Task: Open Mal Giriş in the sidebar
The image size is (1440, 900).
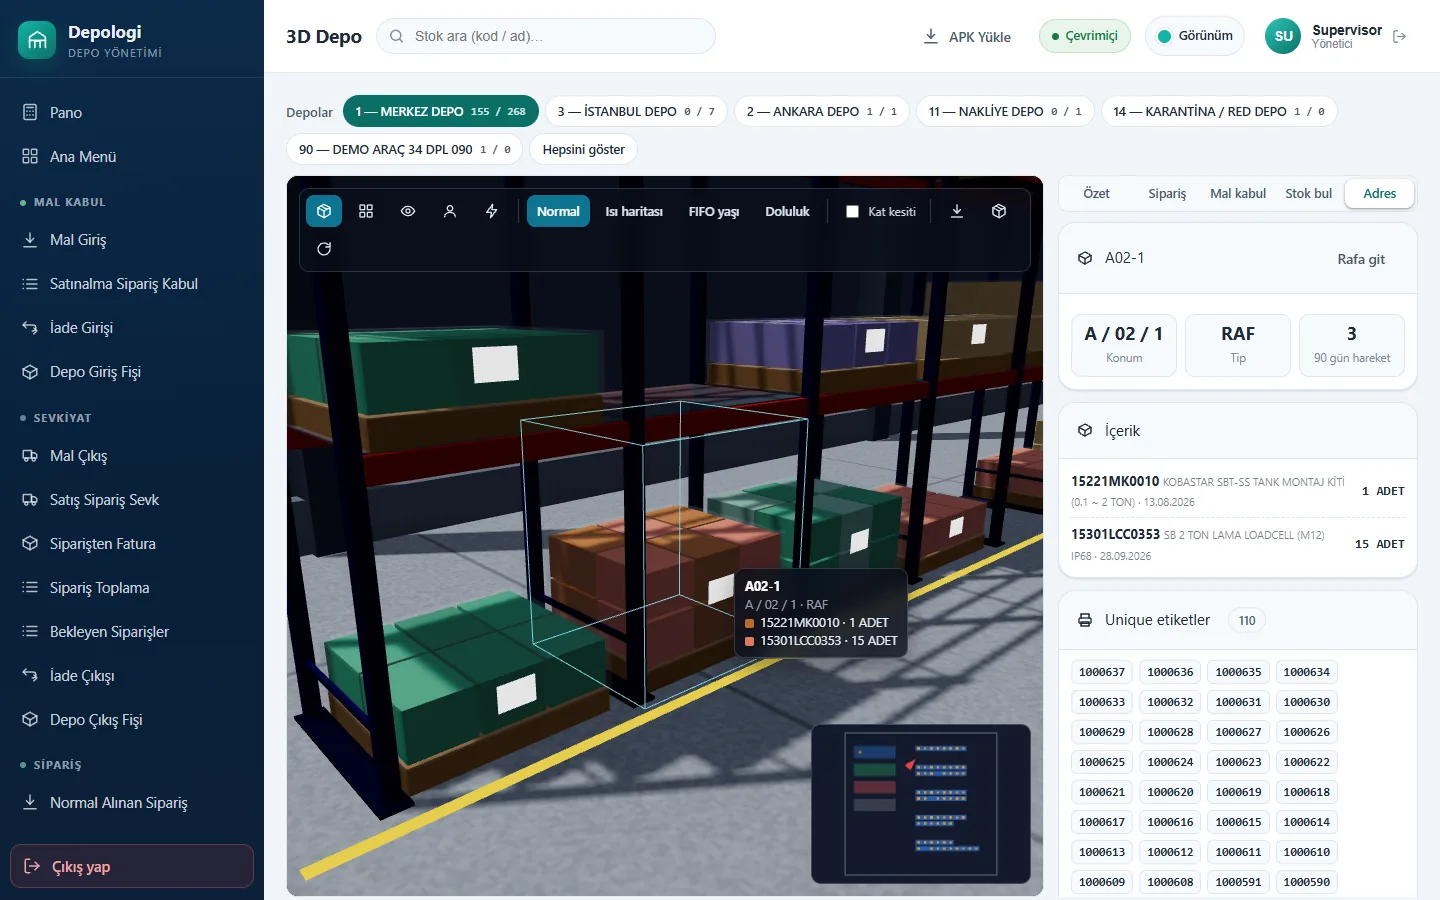Action: (132, 240)
